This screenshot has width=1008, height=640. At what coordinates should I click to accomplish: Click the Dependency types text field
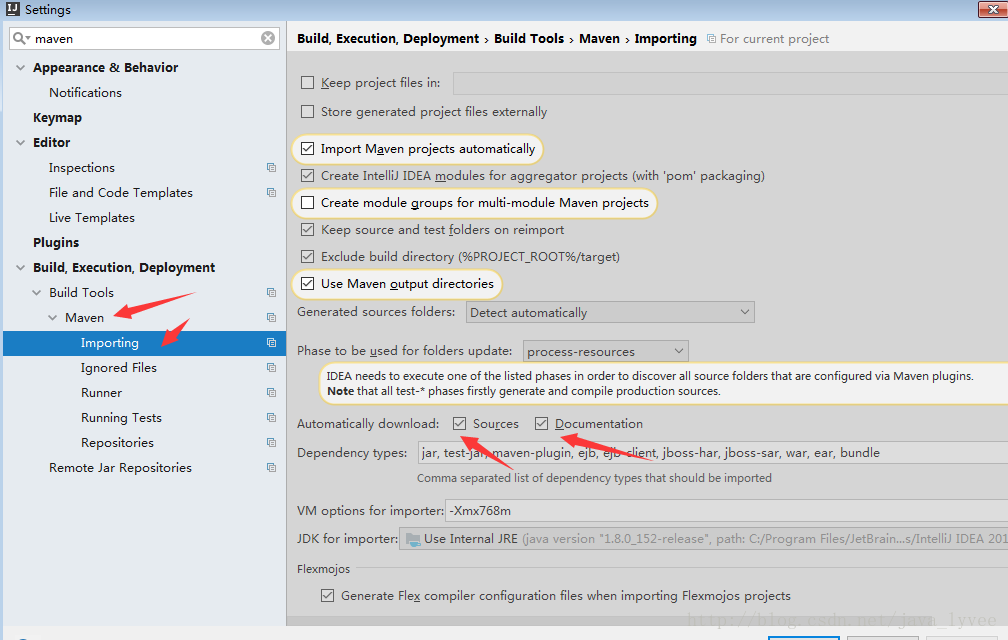click(x=713, y=452)
